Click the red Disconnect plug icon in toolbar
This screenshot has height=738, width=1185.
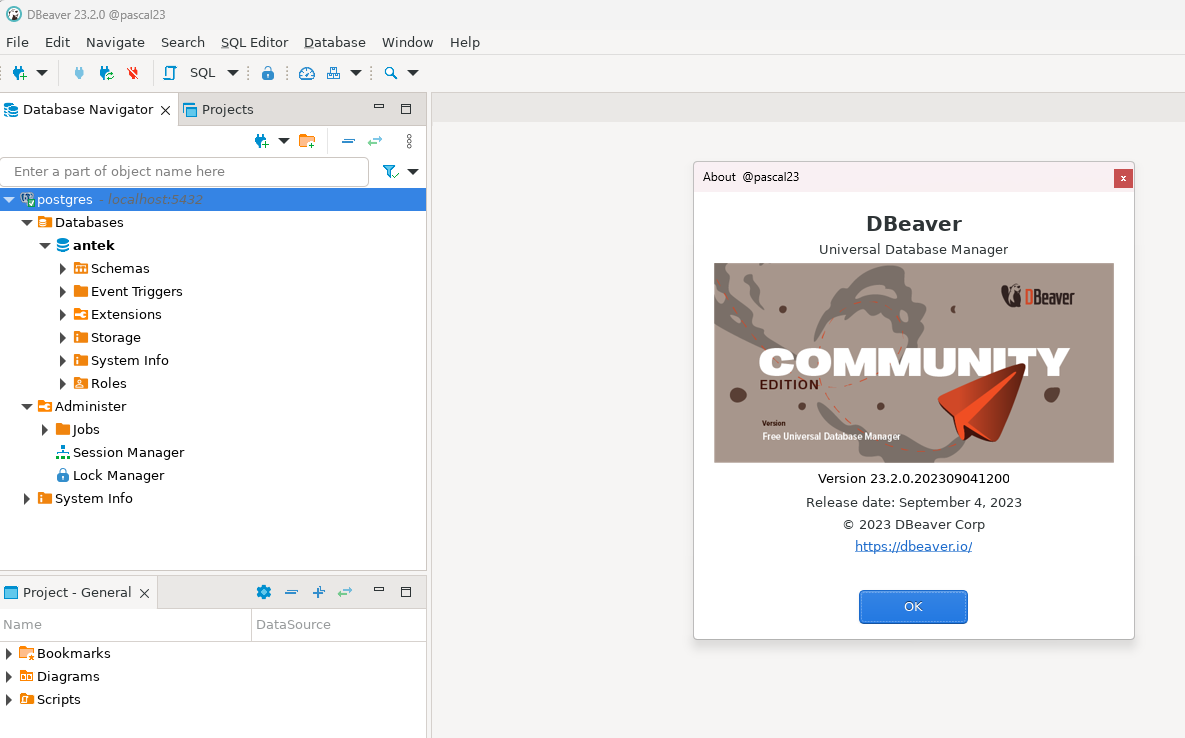[x=133, y=73]
